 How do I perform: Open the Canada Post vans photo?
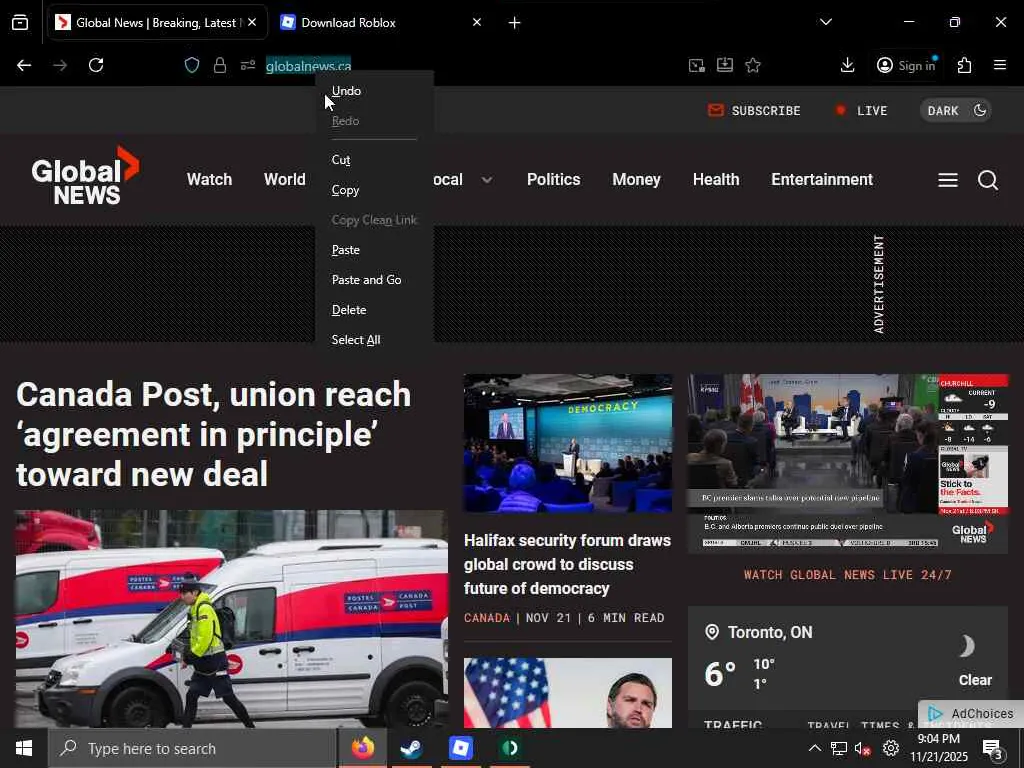[232, 619]
